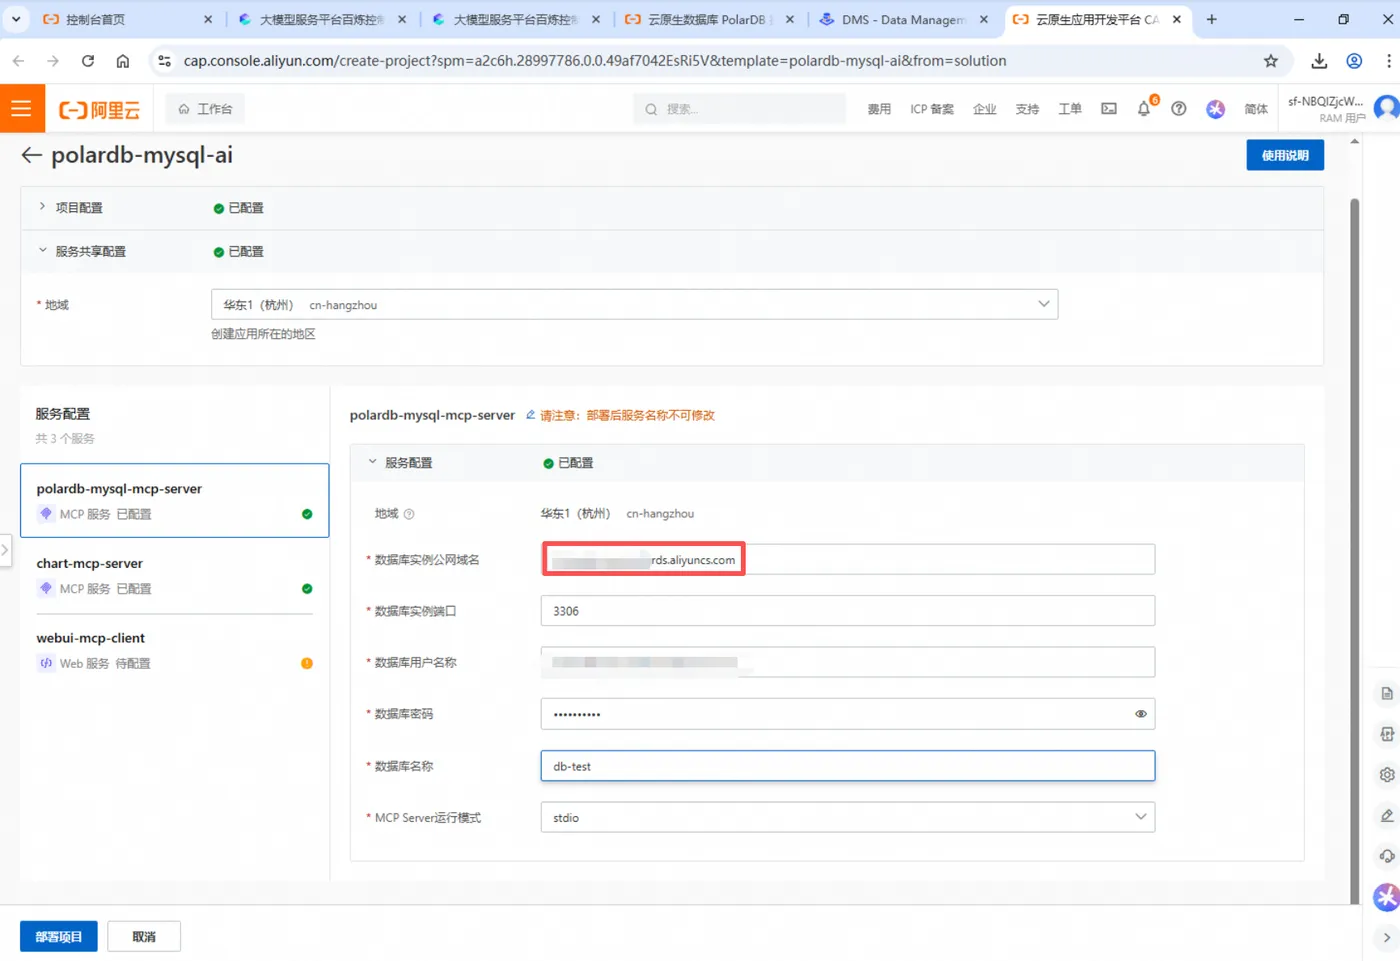This screenshot has height=961, width=1400.
Task: Open the browser profile icon
Action: click(1354, 61)
